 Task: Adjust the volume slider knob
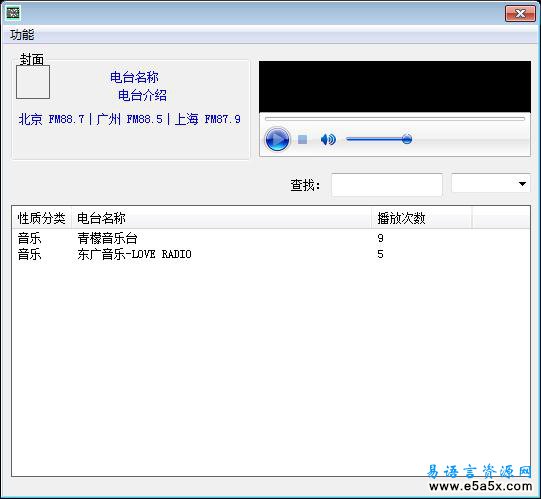[407, 139]
